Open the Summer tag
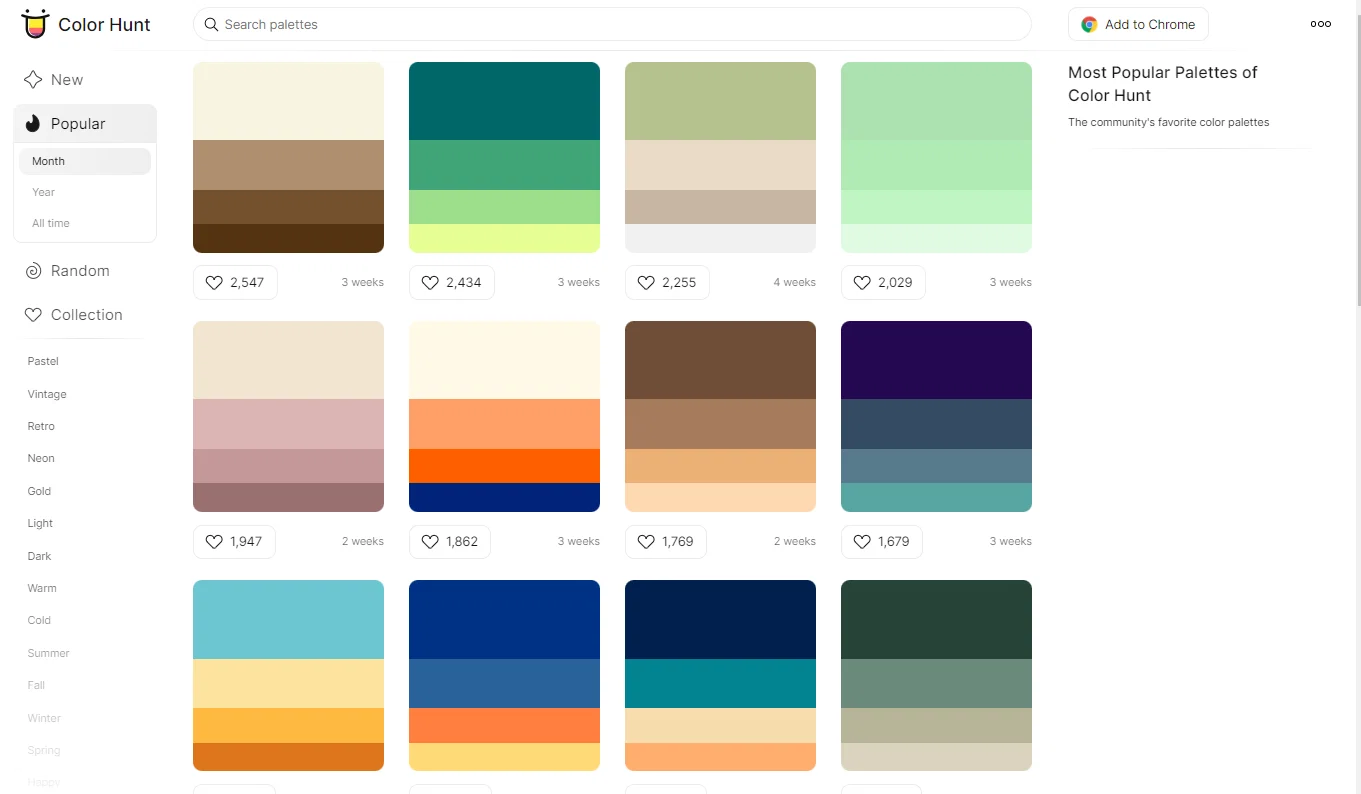Screen dimensions: 1361x794 coord(48,653)
